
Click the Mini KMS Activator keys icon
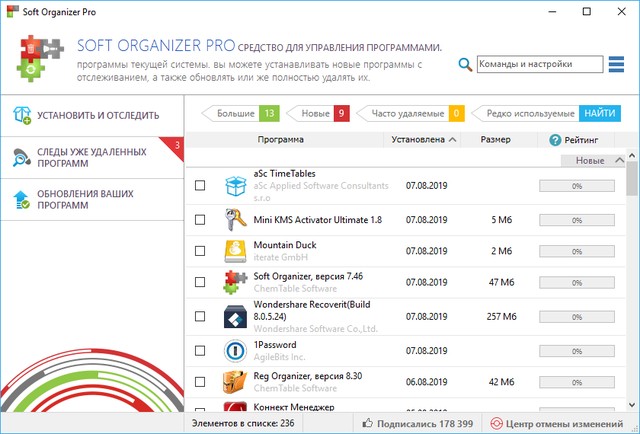click(x=236, y=220)
